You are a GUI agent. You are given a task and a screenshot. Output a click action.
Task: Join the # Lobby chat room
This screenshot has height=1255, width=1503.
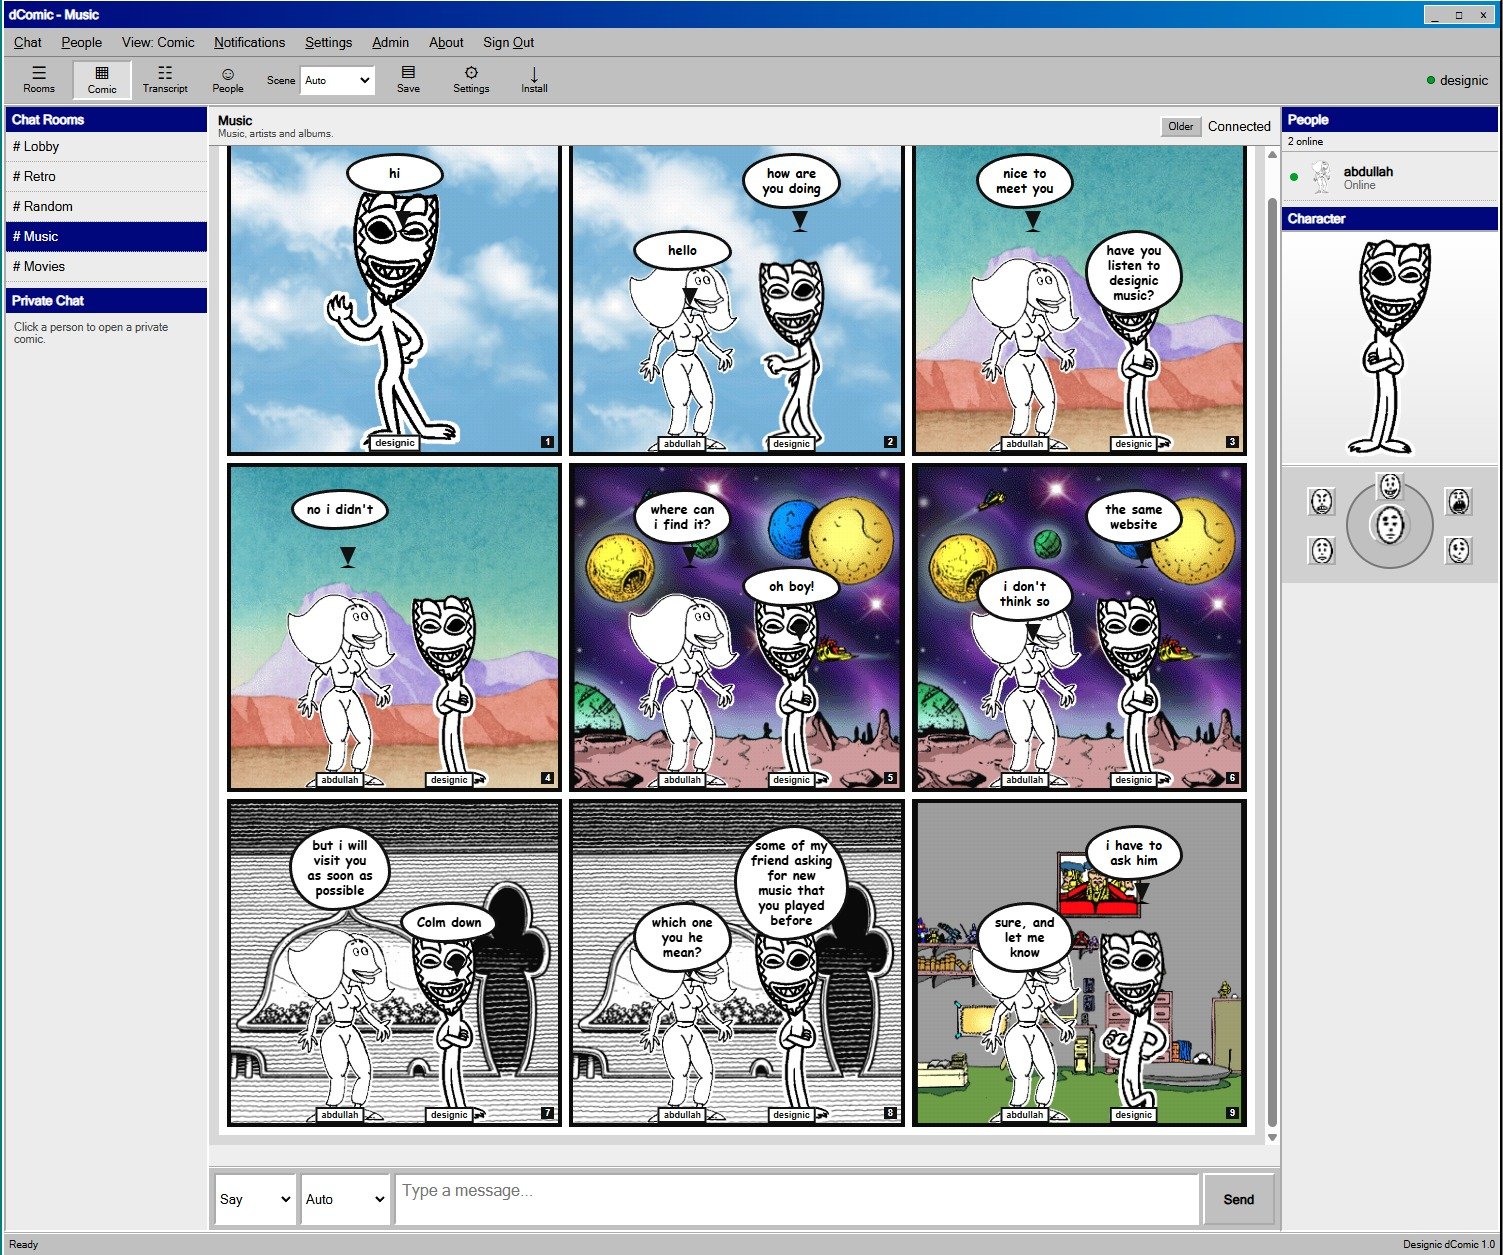coord(106,146)
